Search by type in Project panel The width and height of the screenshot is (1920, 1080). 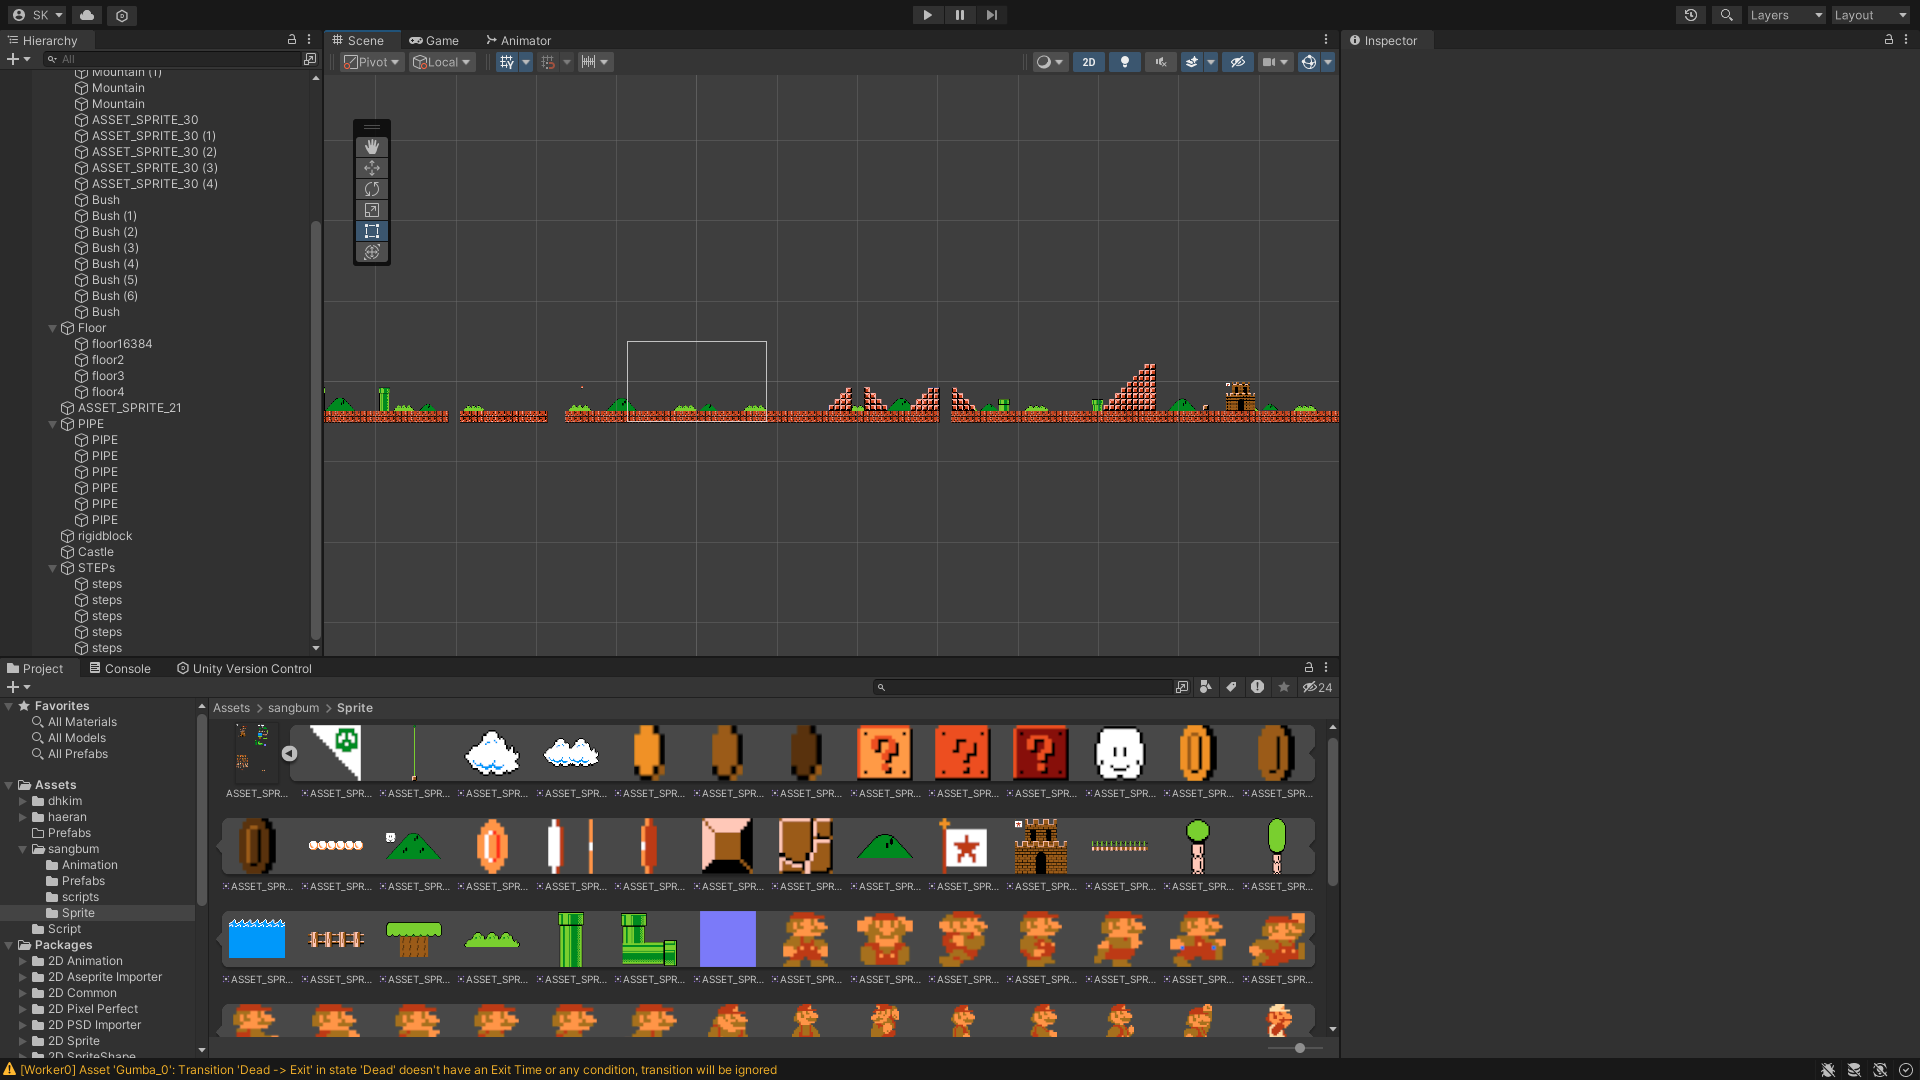(1206, 687)
